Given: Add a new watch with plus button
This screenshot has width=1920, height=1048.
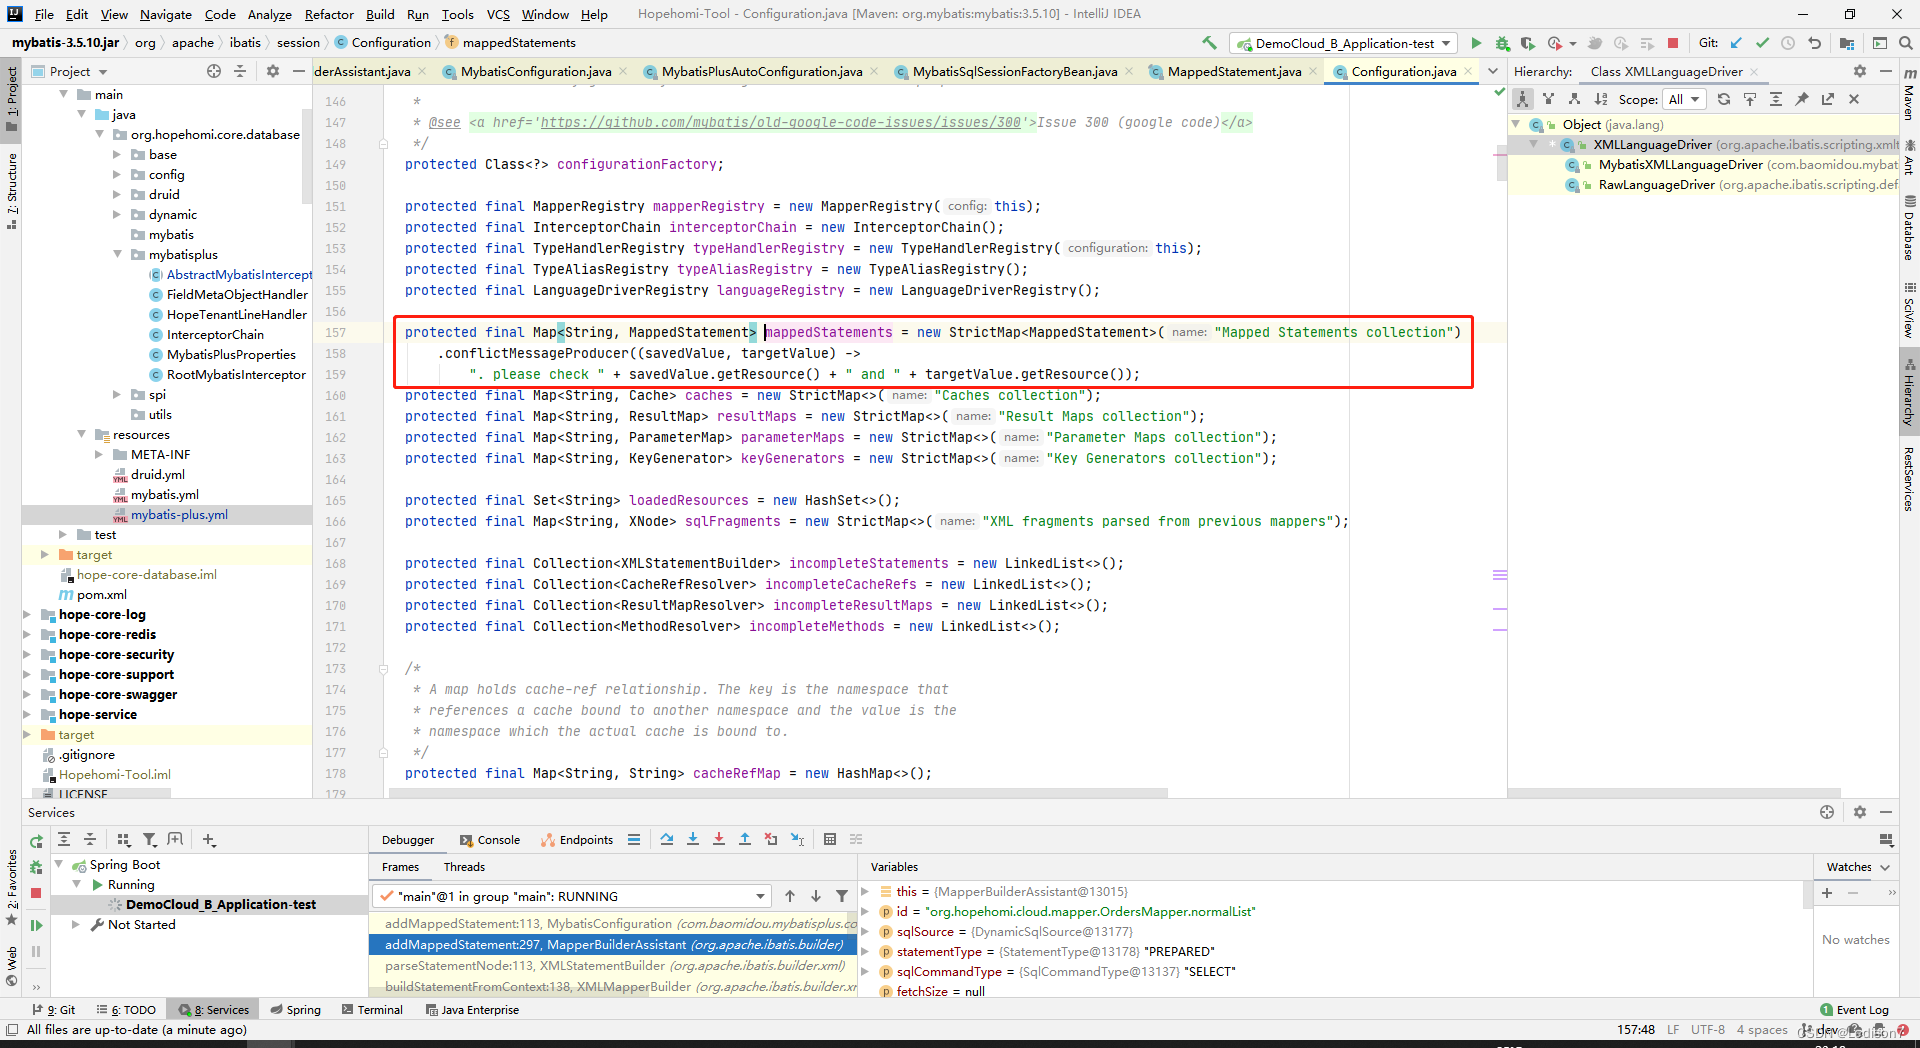Looking at the screenshot, I should pos(1827,893).
